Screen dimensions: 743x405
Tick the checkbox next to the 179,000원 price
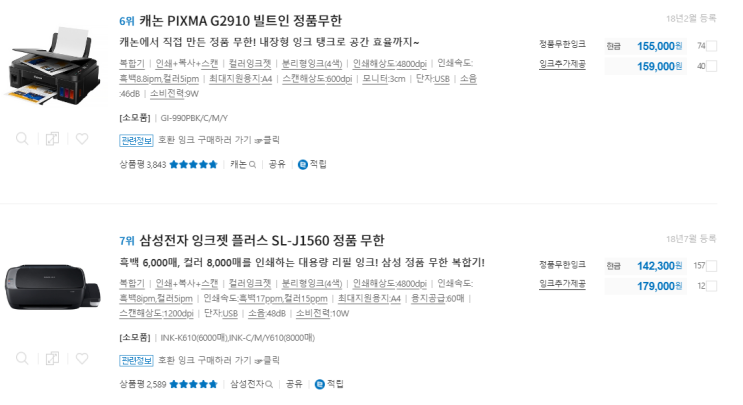pos(712,286)
